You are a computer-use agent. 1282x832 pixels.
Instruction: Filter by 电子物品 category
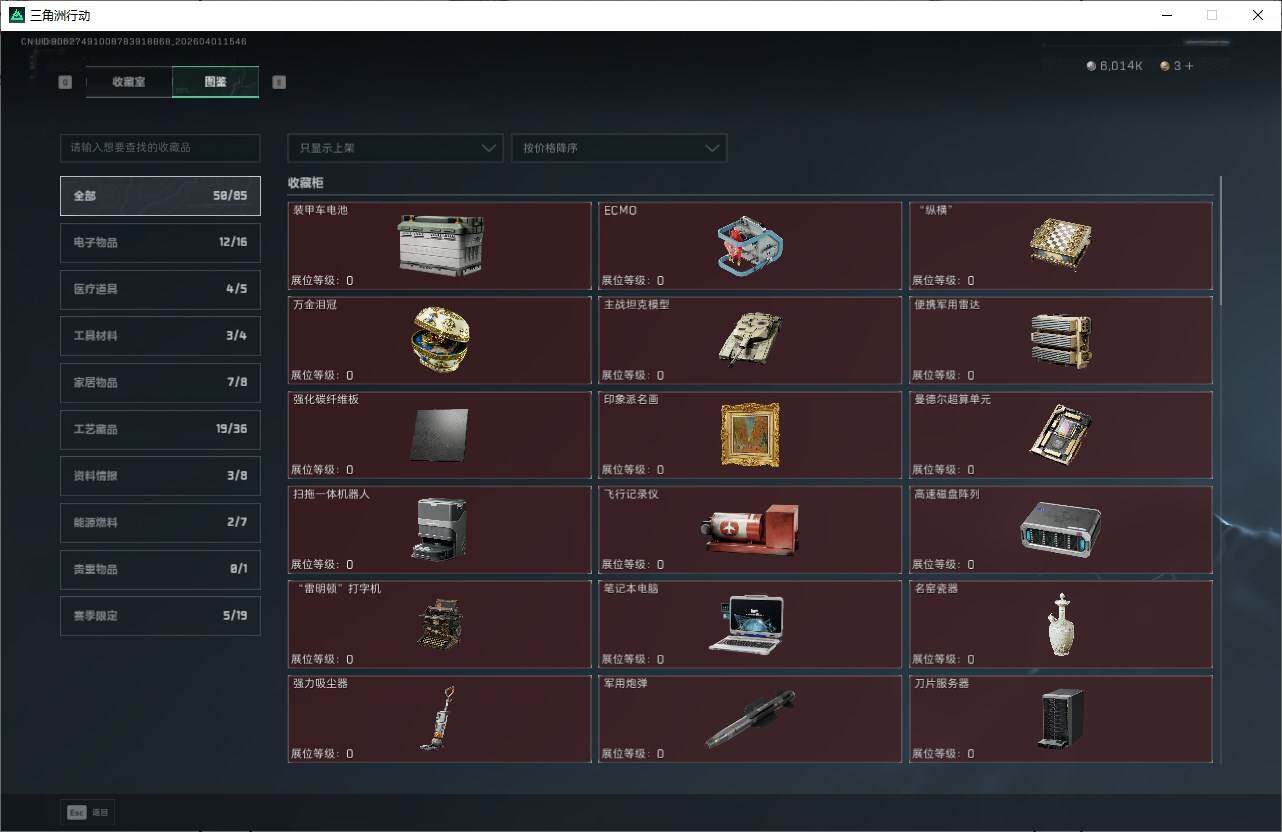(x=160, y=242)
